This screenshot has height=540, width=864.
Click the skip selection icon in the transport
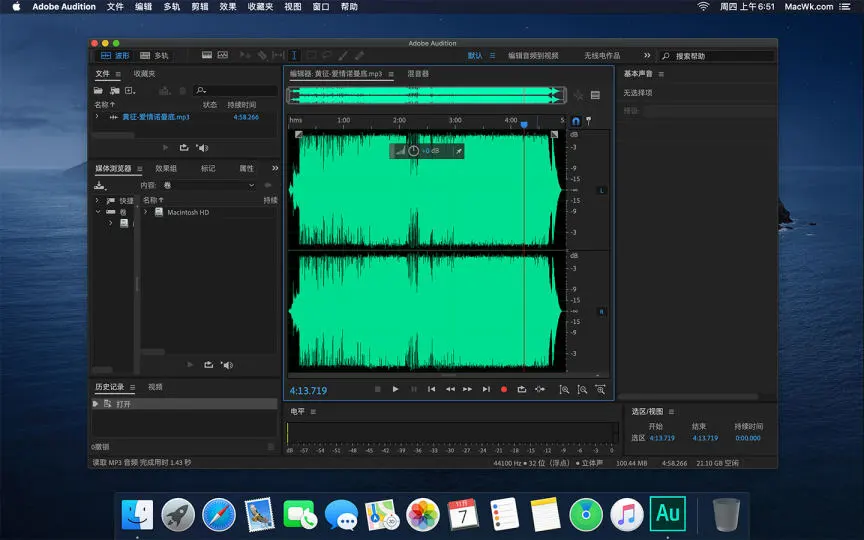pos(540,389)
